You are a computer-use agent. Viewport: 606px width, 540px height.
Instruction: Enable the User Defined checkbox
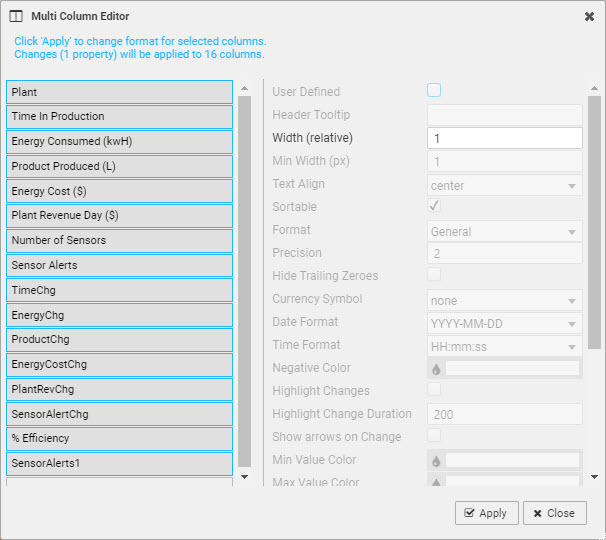[434, 91]
